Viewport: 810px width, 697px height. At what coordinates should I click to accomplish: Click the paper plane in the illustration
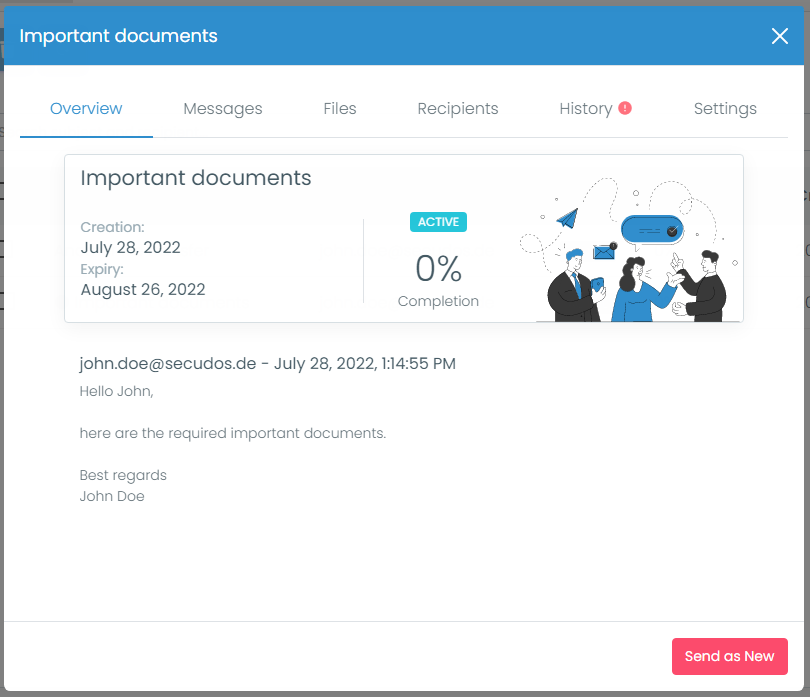(567, 218)
